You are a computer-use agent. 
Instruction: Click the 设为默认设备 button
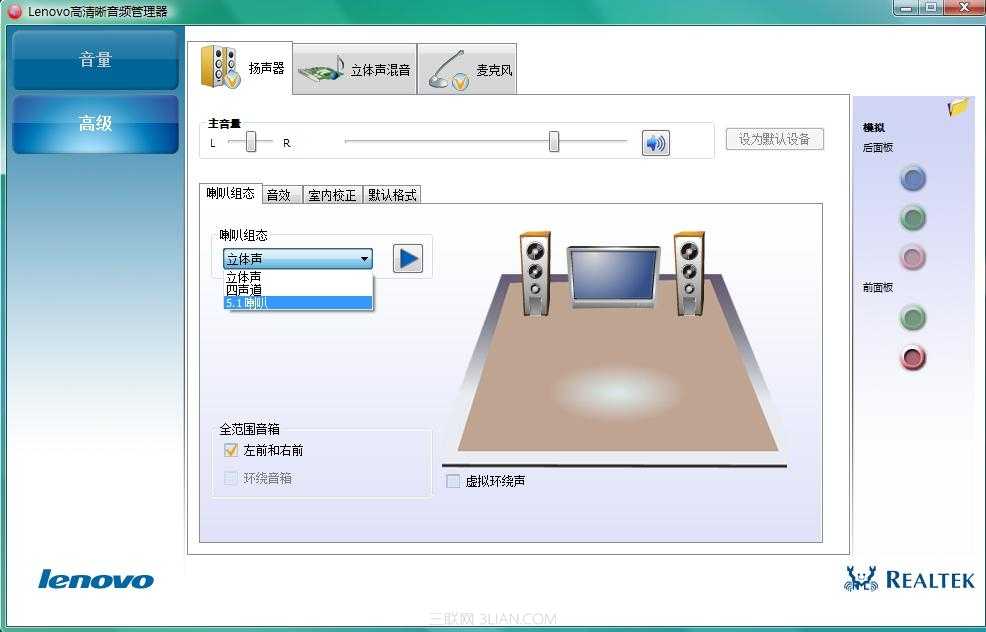774,139
